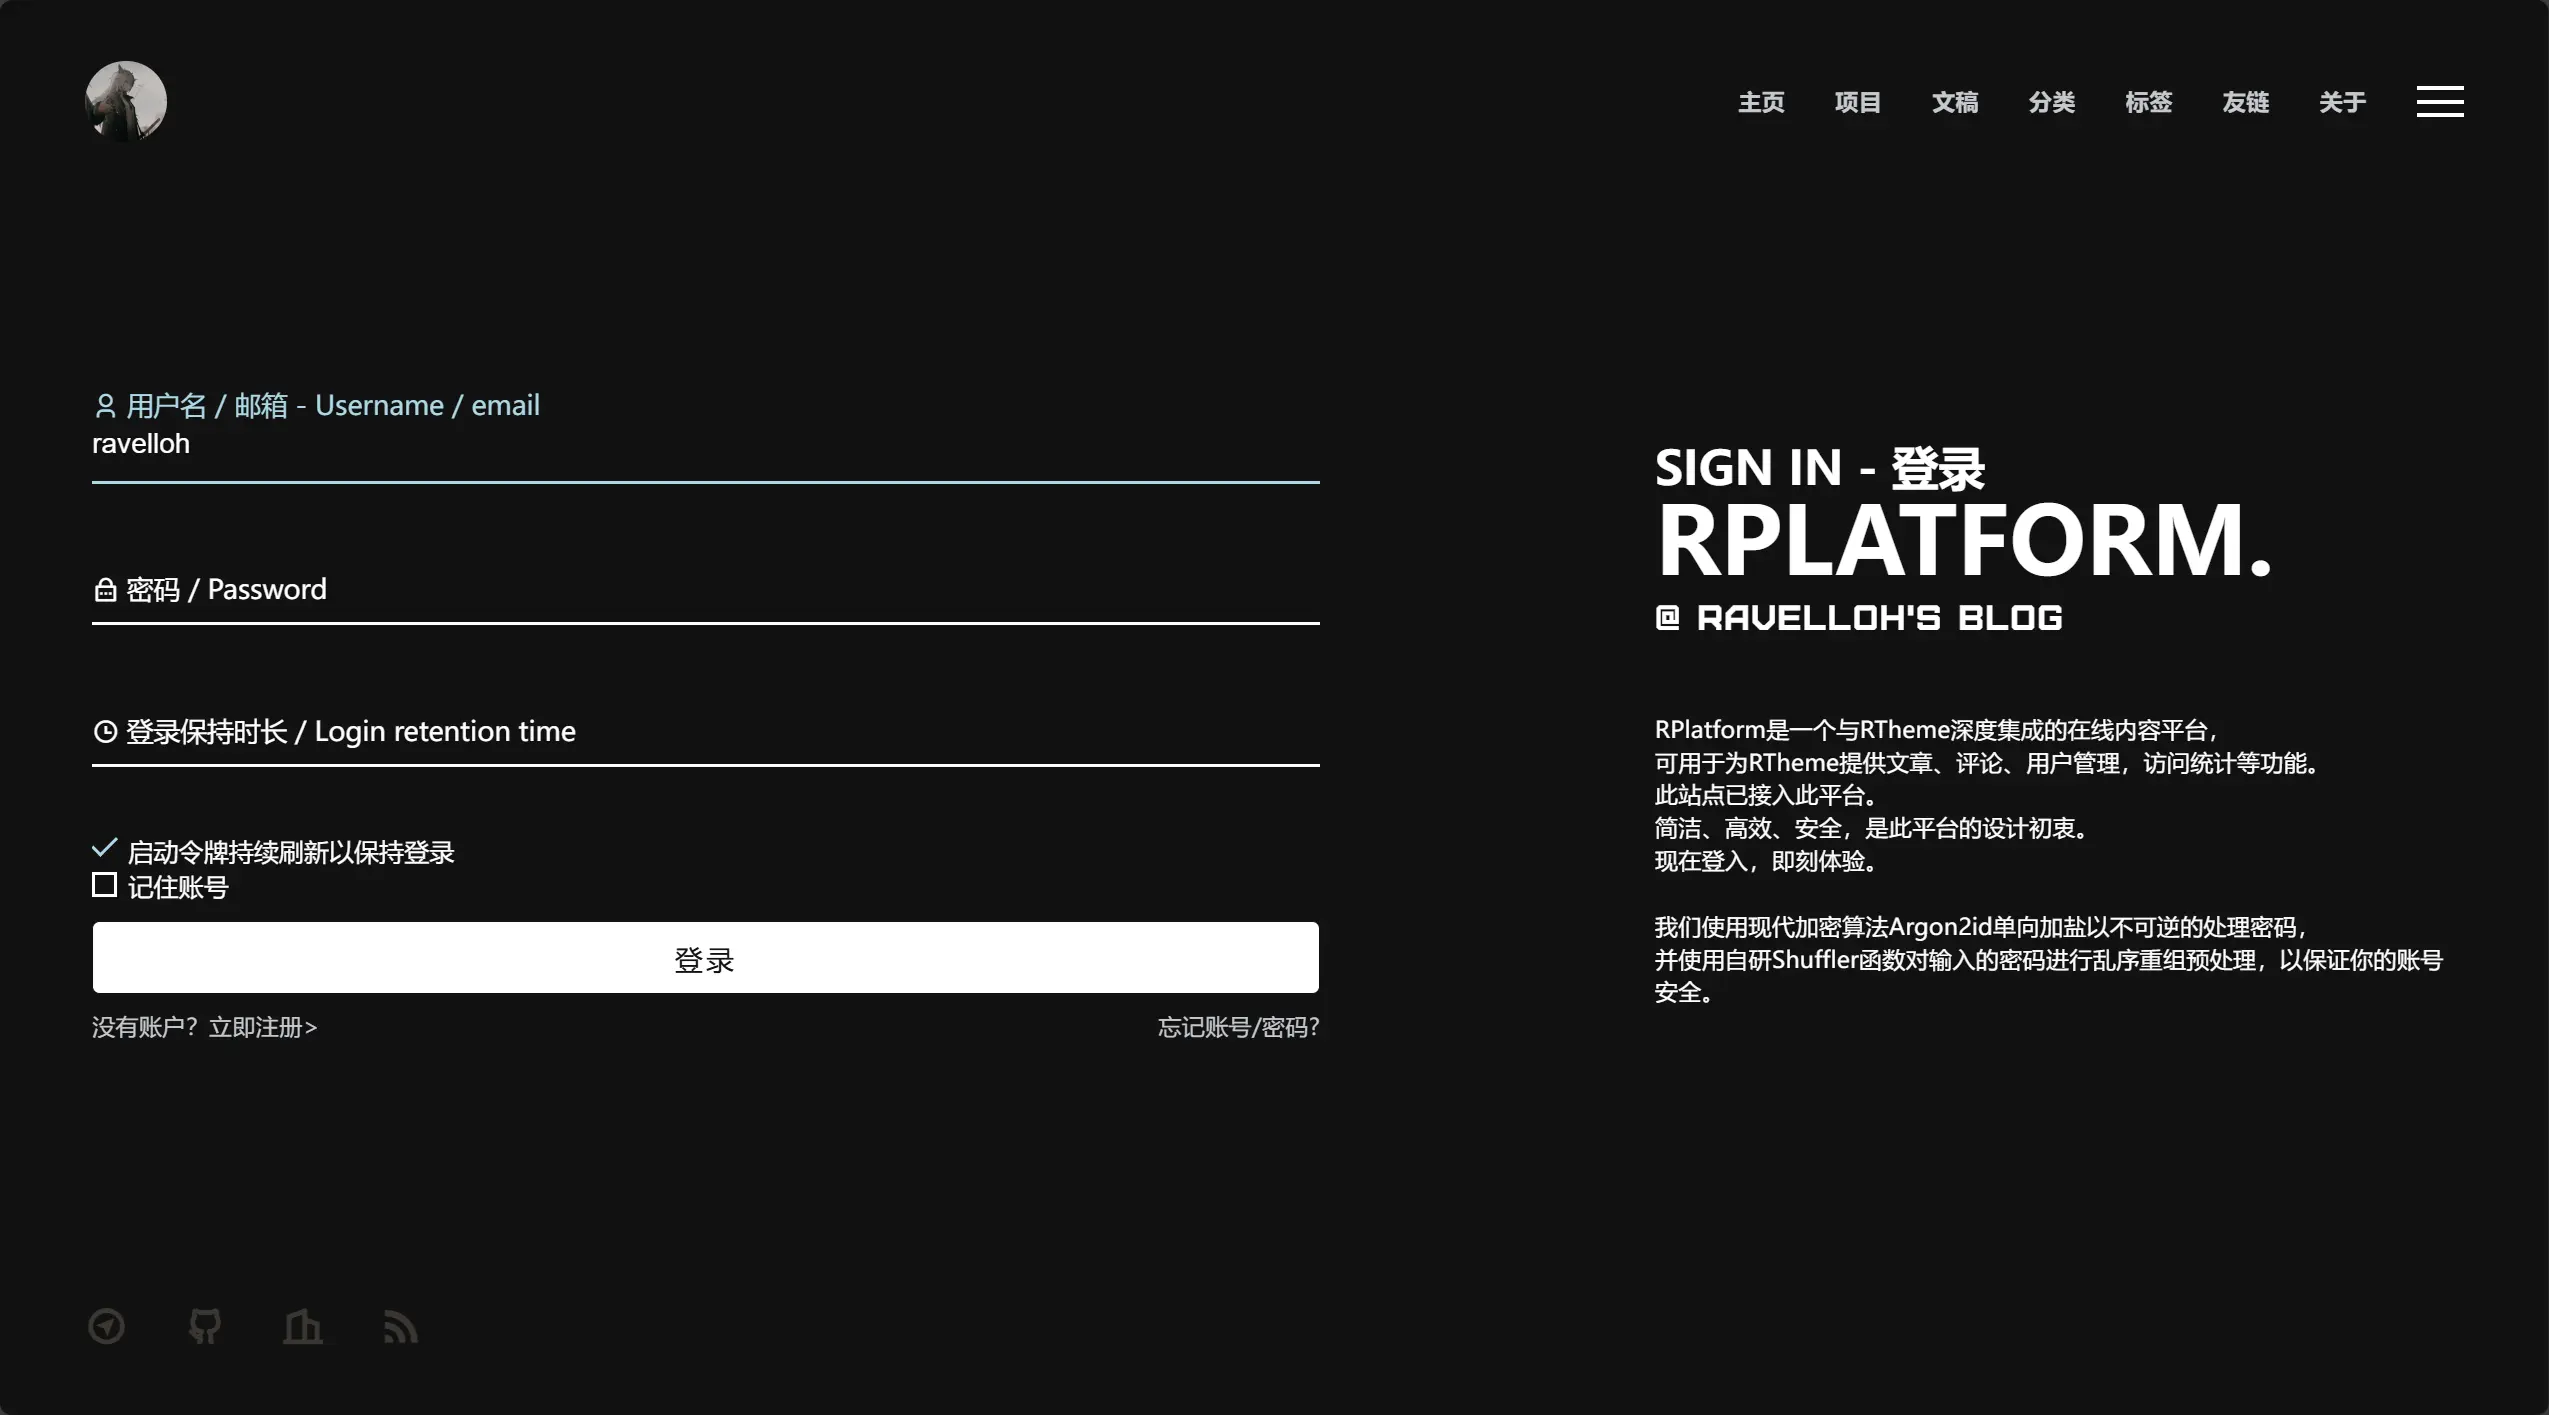This screenshot has width=2549, height=1415.
Task: Follow the 没有账户？立即注册 link
Action: pos(205,1028)
